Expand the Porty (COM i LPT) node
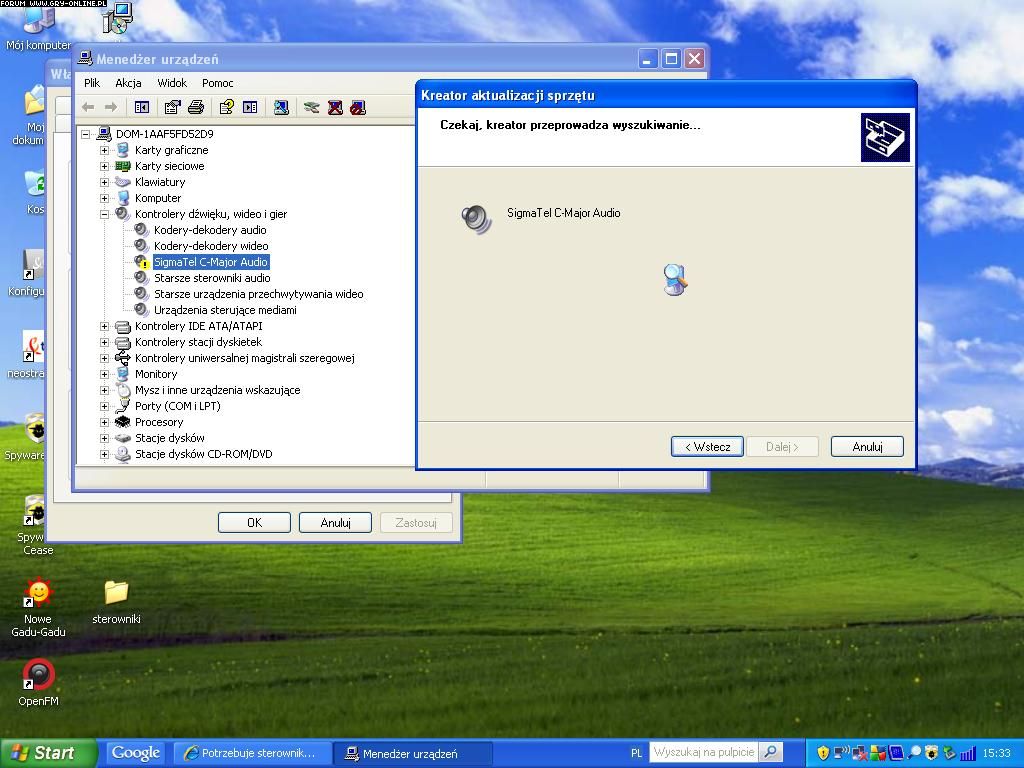 tap(104, 406)
